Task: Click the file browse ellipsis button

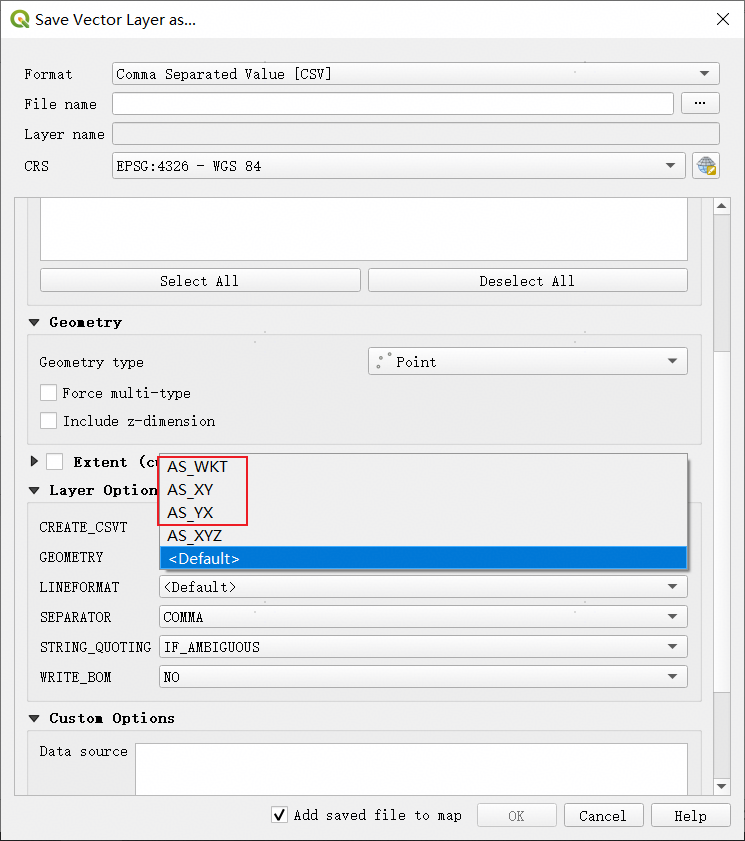Action: [x=700, y=103]
